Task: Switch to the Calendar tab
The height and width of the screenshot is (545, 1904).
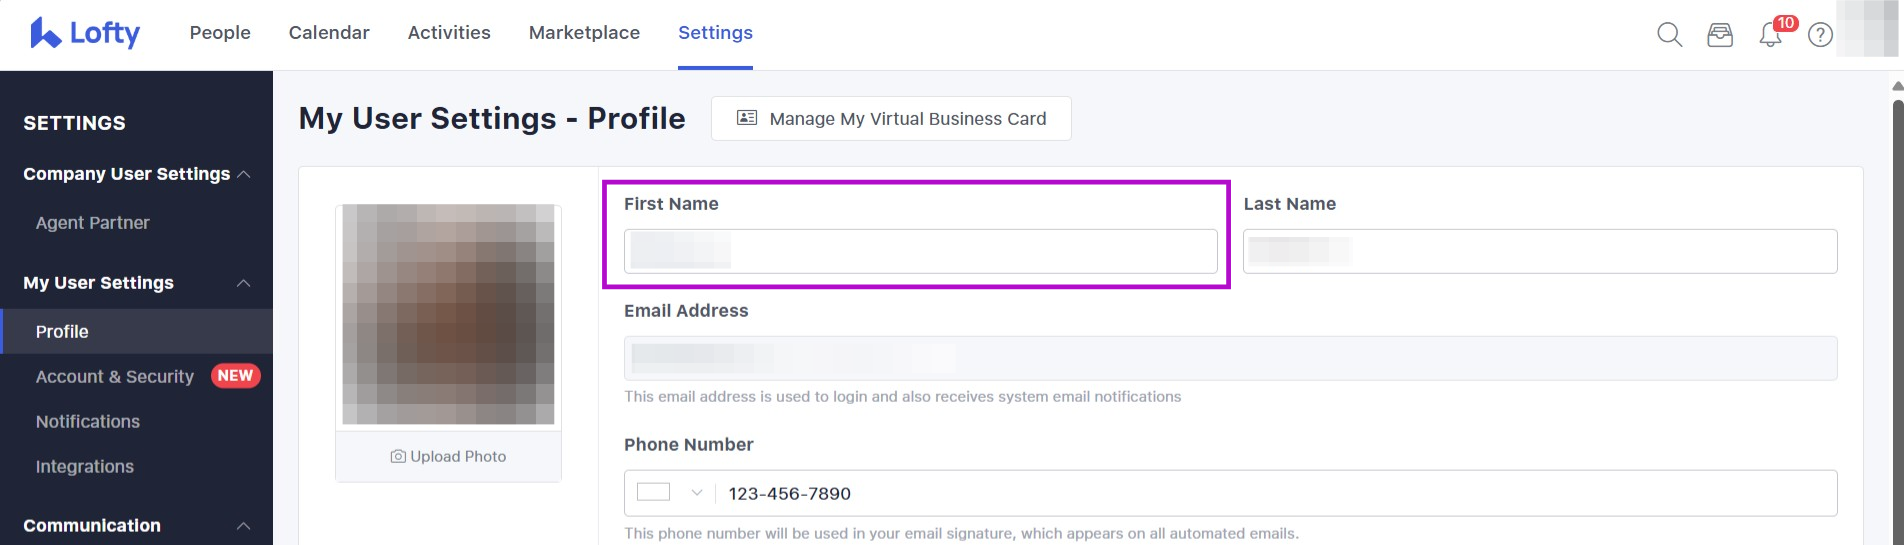Action: pyautogui.click(x=329, y=33)
